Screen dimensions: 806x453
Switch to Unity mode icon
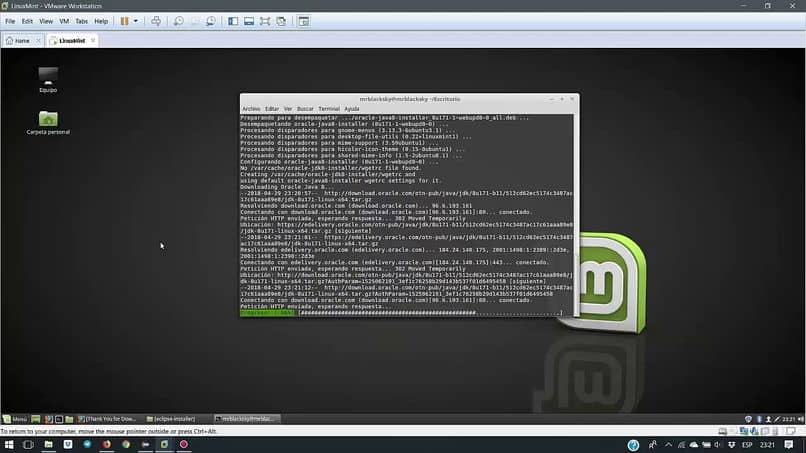(x=281, y=21)
